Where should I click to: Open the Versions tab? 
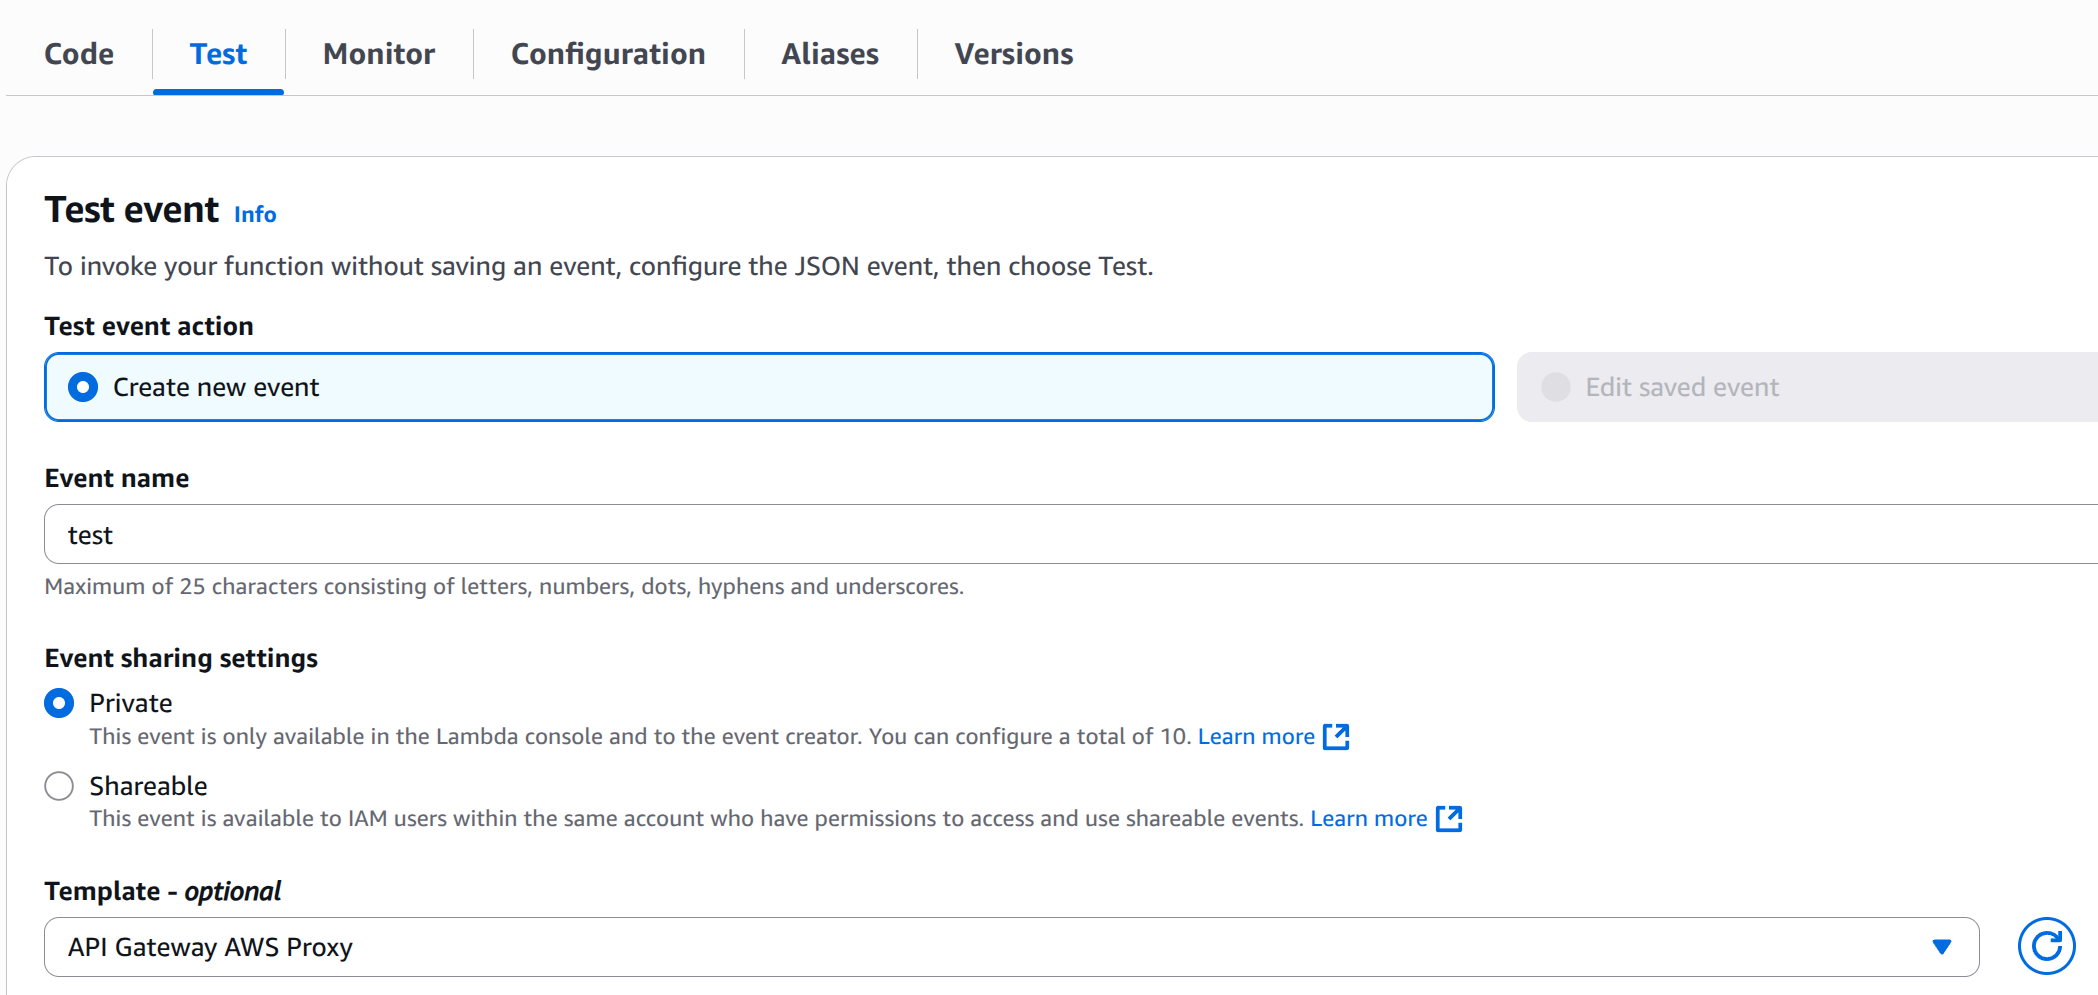(x=1014, y=54)
